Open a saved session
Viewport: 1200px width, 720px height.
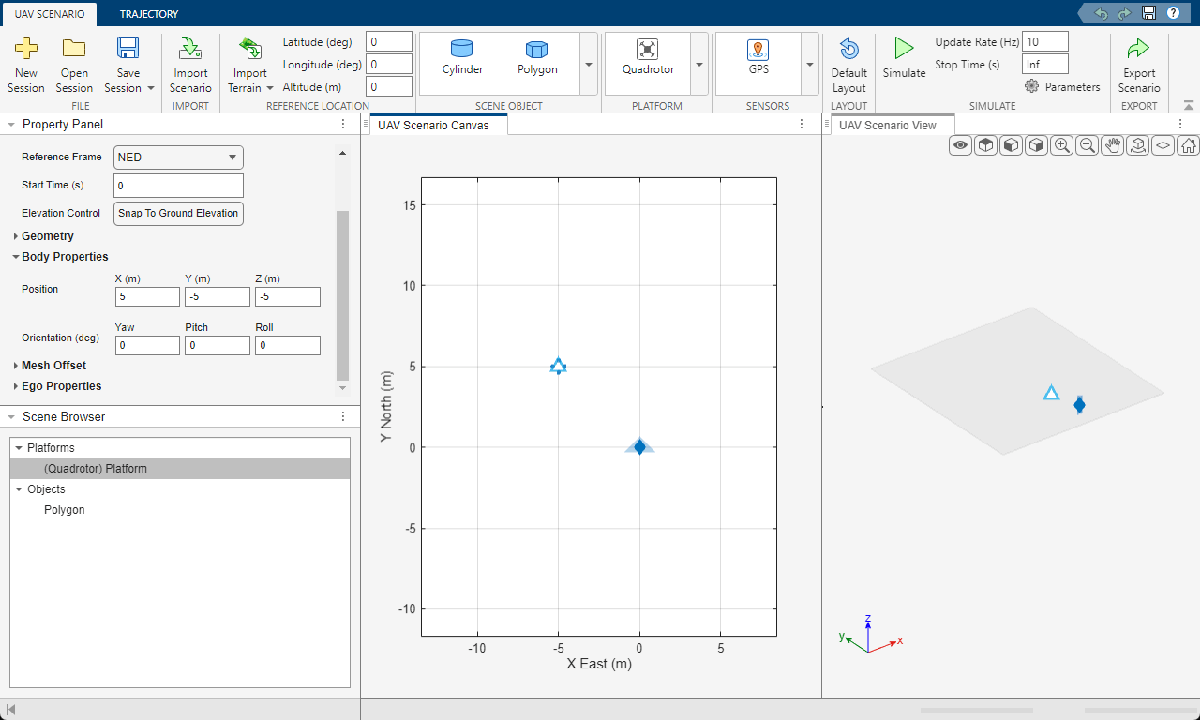(74, 65)
